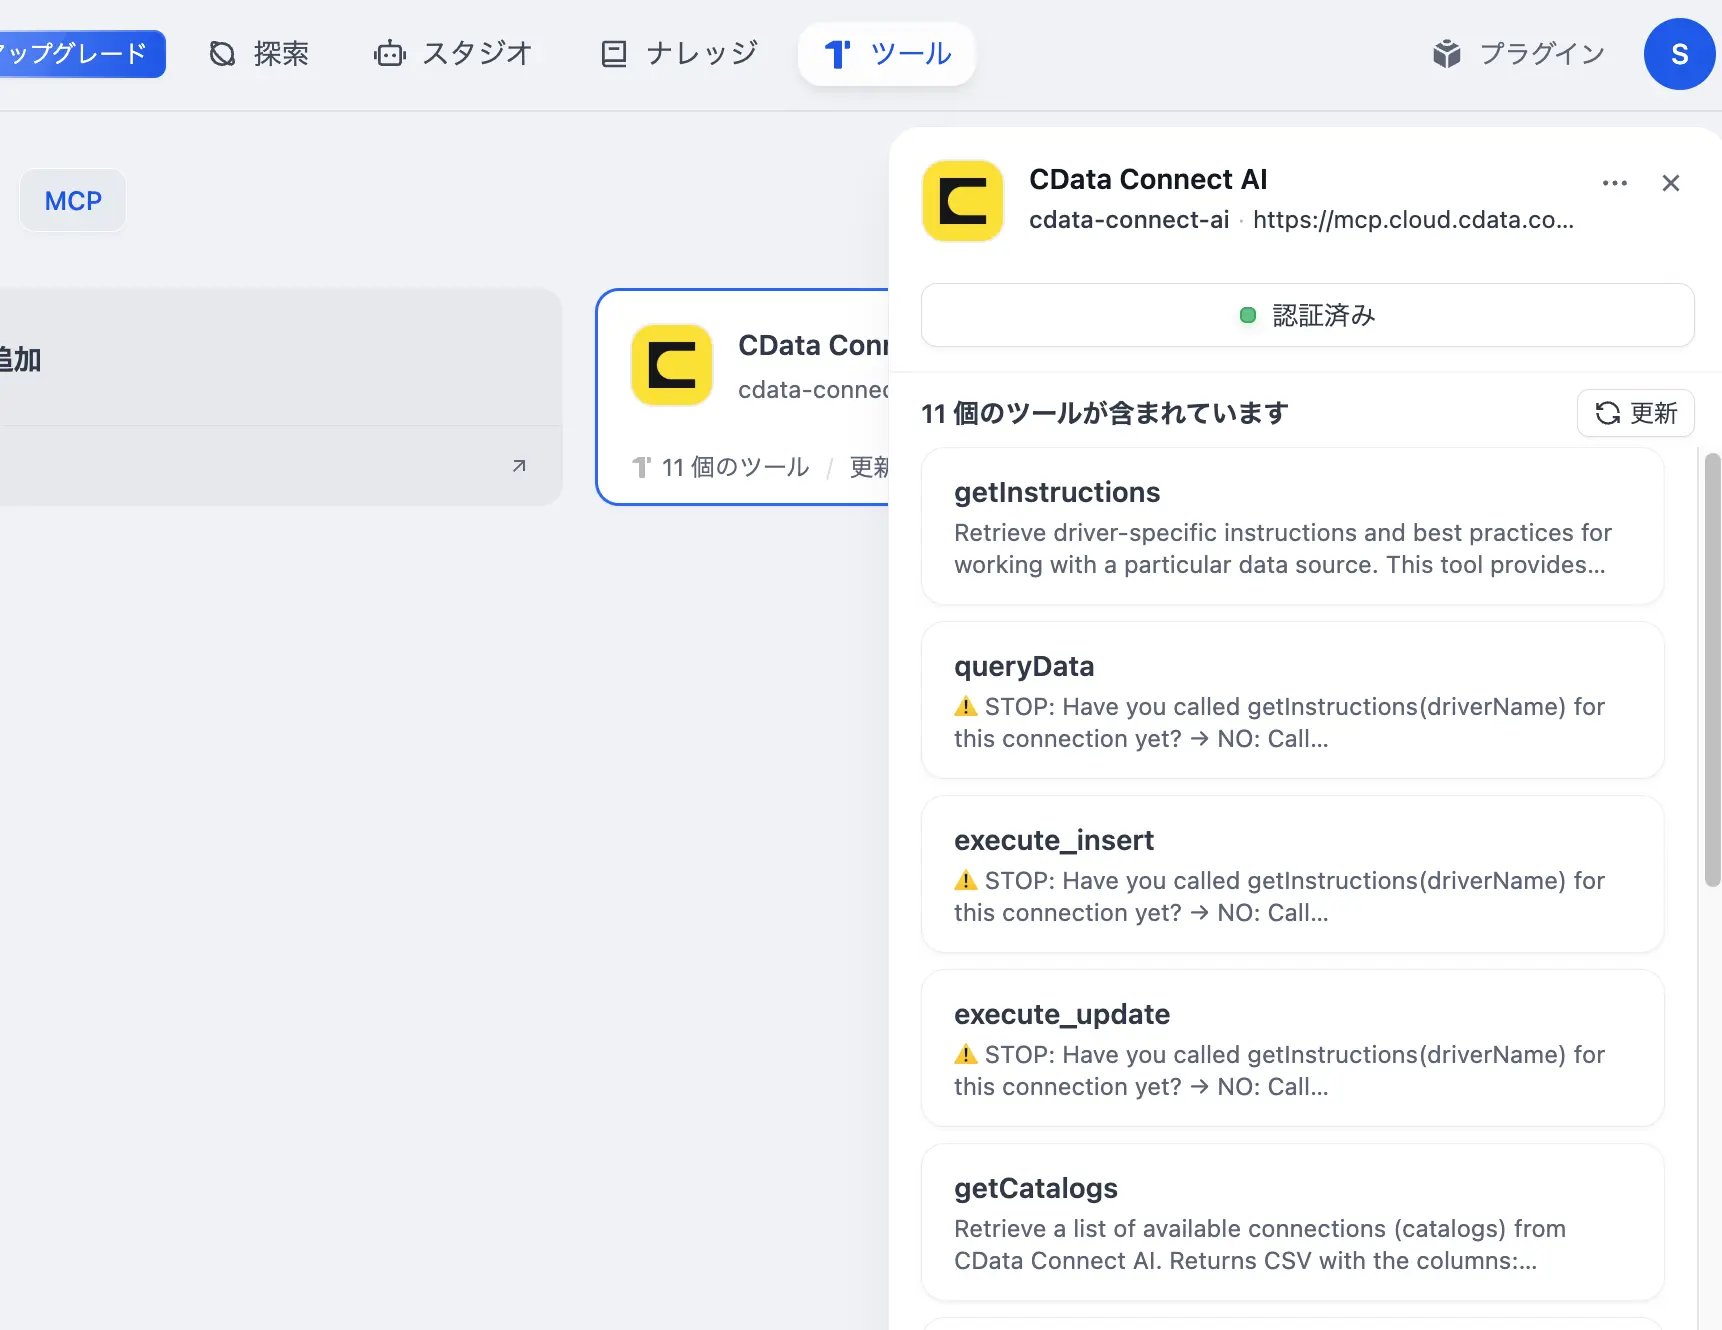The width and height of the screenshot is (1722, 1330).
Task: Open the 探索 tab
Action: 259,54
